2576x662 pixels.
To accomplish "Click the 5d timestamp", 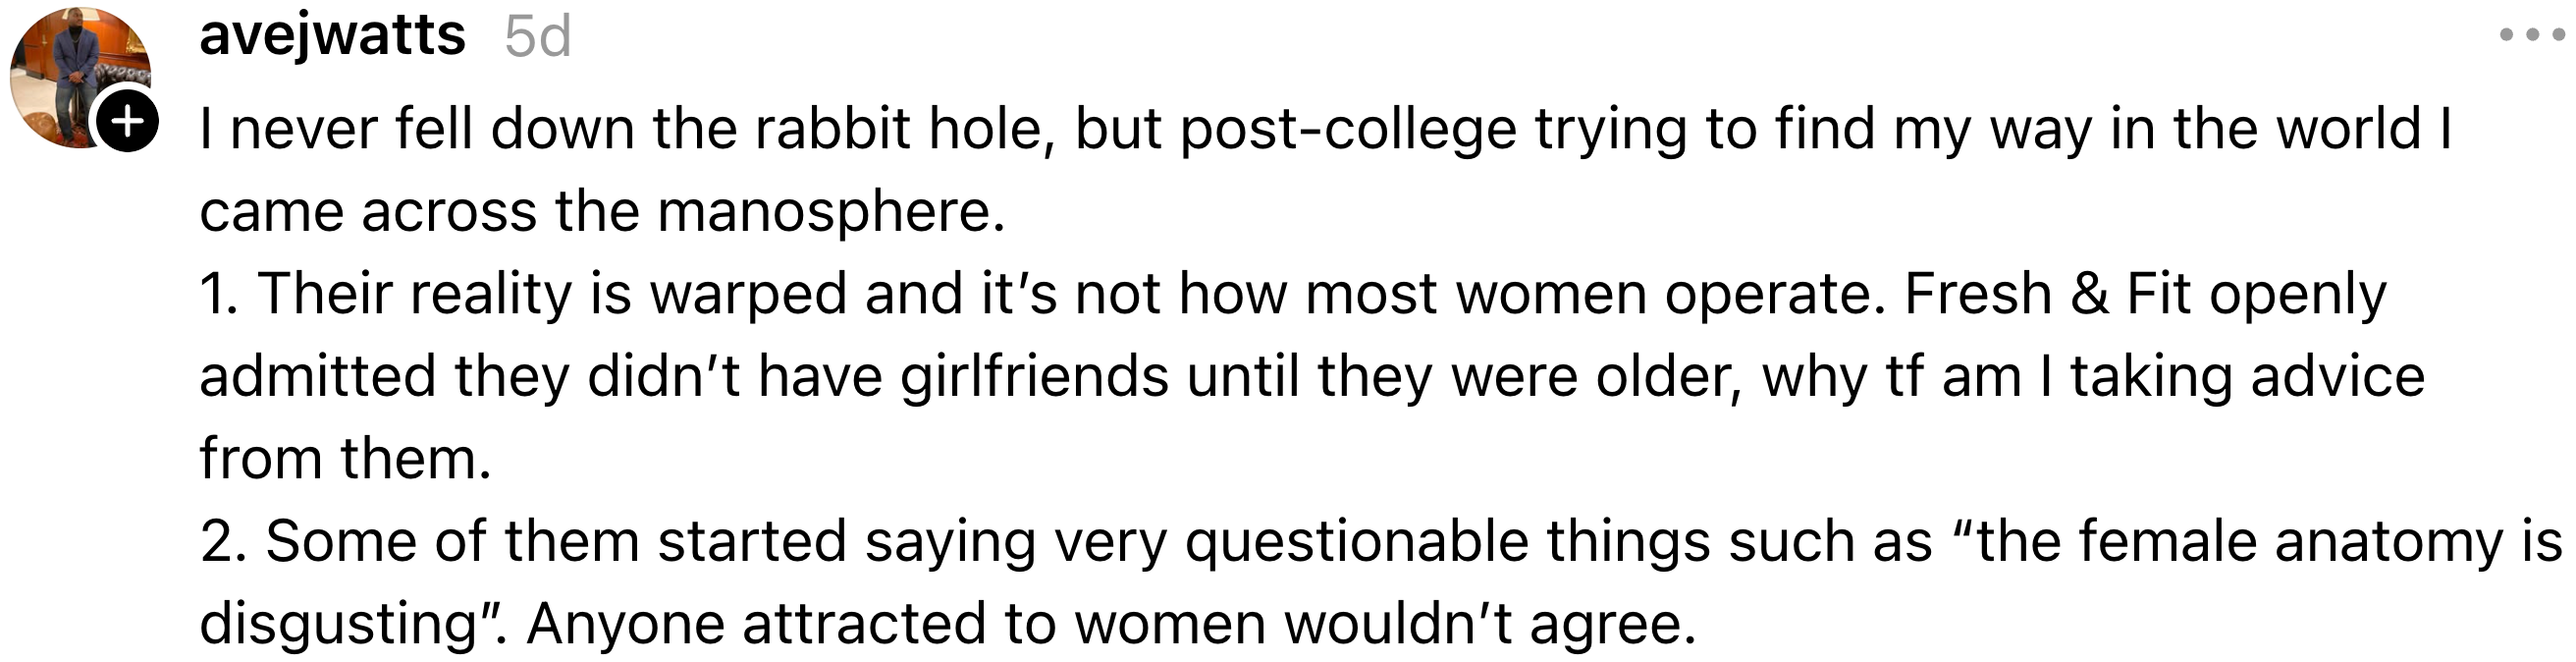I will (x=537, y=37).
